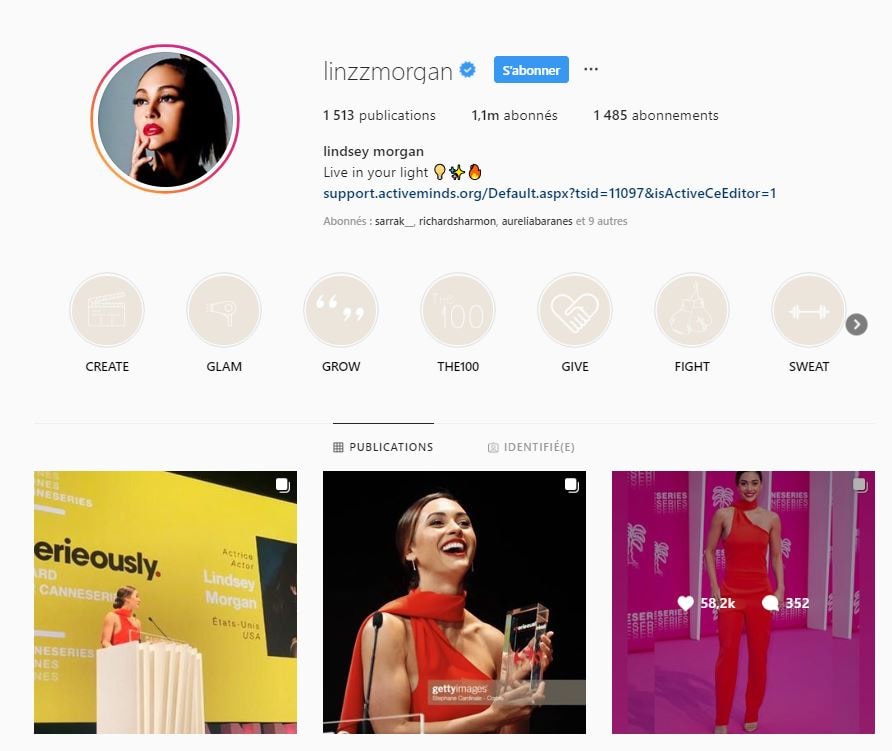View the 1,1m abonnés list
The image size is (892, 751).
tap(514, 115)
